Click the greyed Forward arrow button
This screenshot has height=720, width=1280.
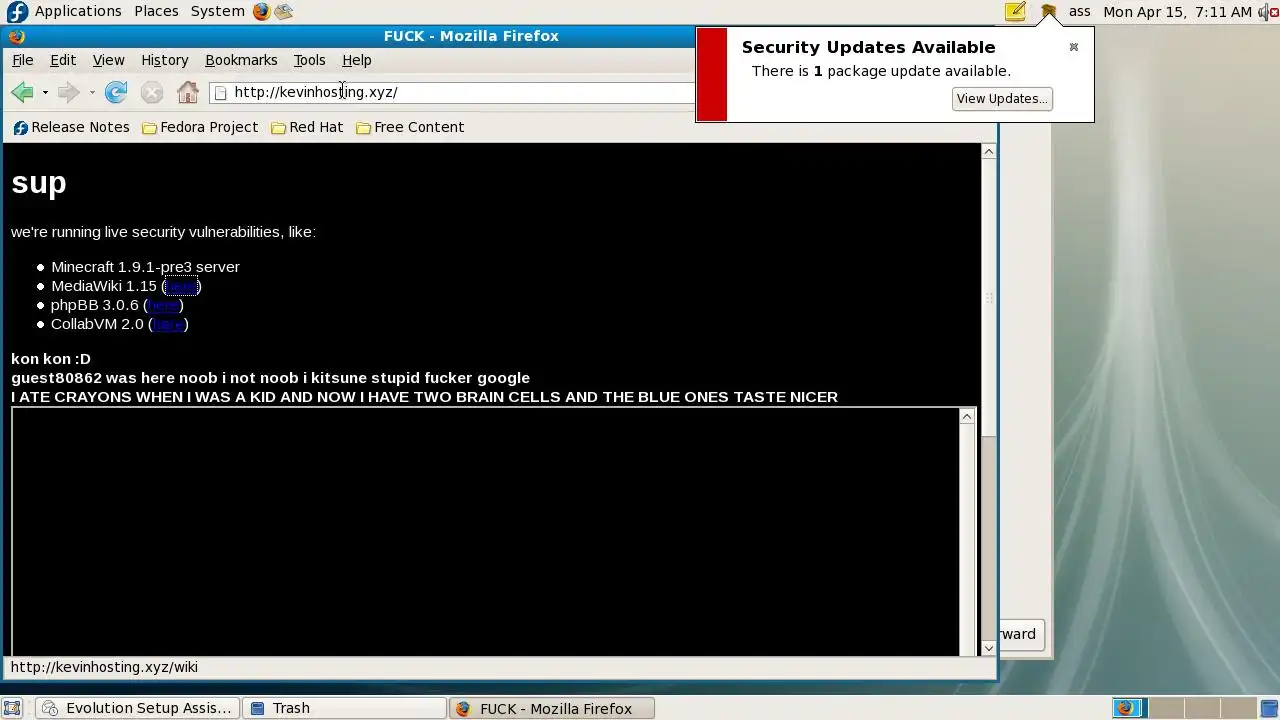coord(68,92)
